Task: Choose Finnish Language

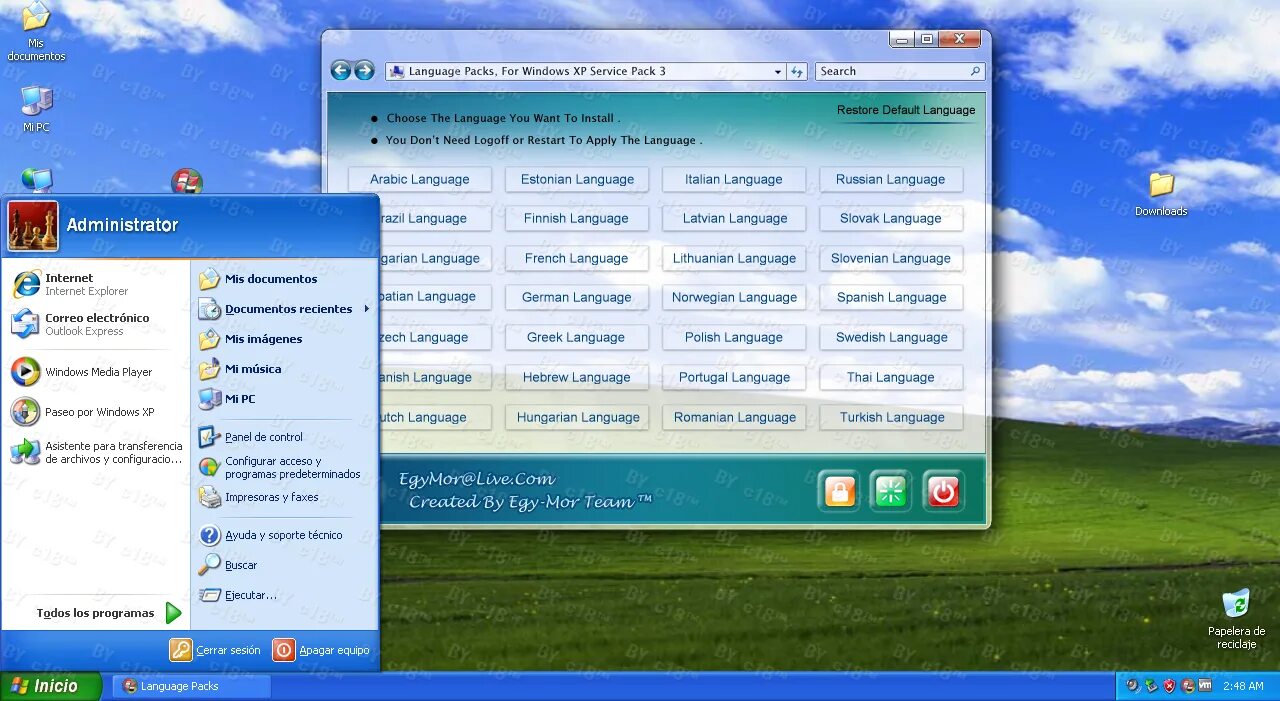Action: (x=577, y=218)
